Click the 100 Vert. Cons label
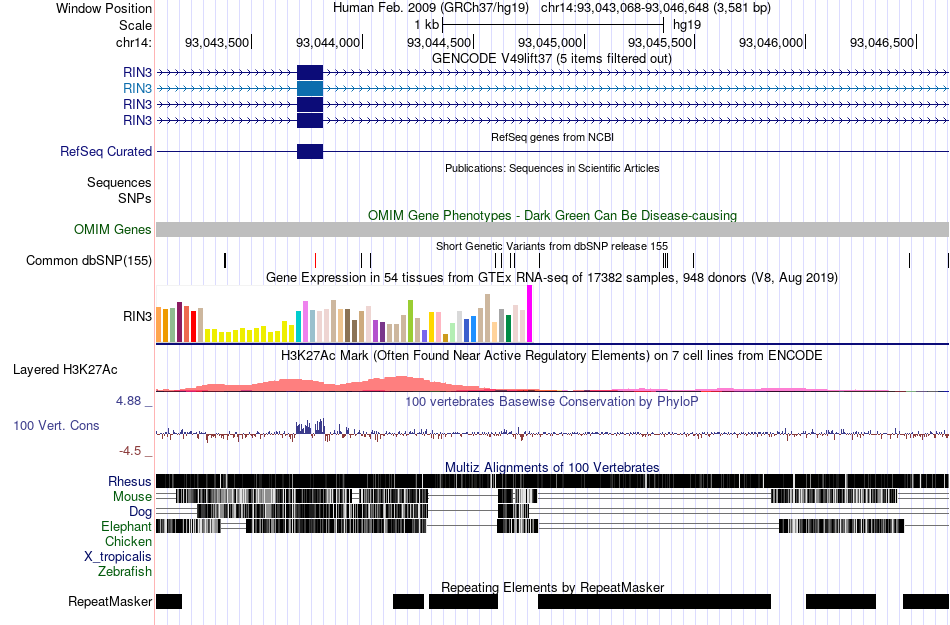950x625 pixels. [x=56, y=426]
